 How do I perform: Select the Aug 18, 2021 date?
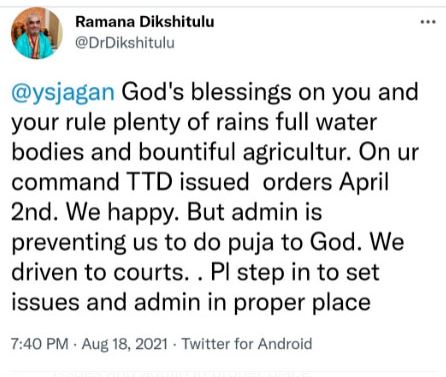pyautogui.click(x=124, y=344)
